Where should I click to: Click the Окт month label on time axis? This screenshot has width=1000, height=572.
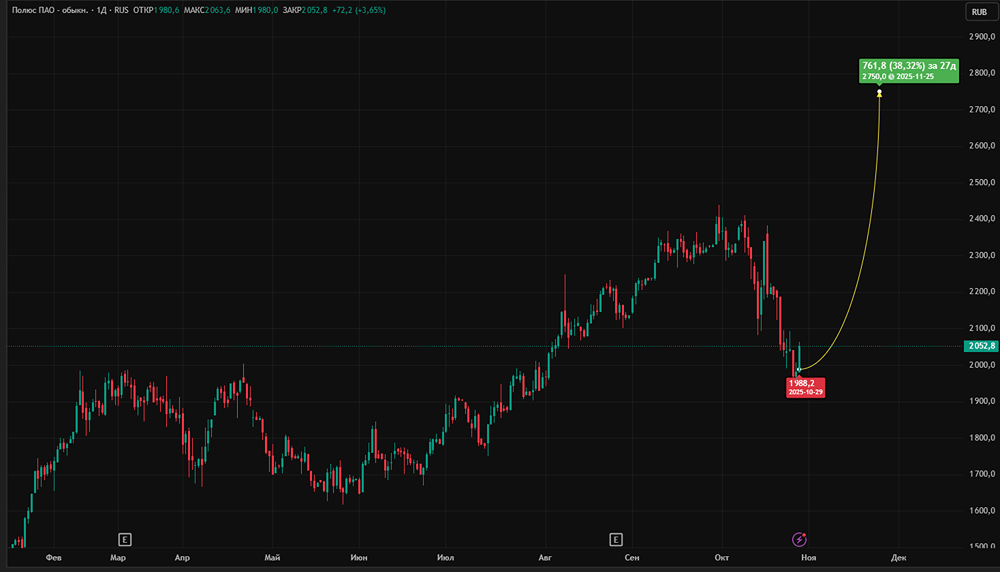tap(722, 558)
